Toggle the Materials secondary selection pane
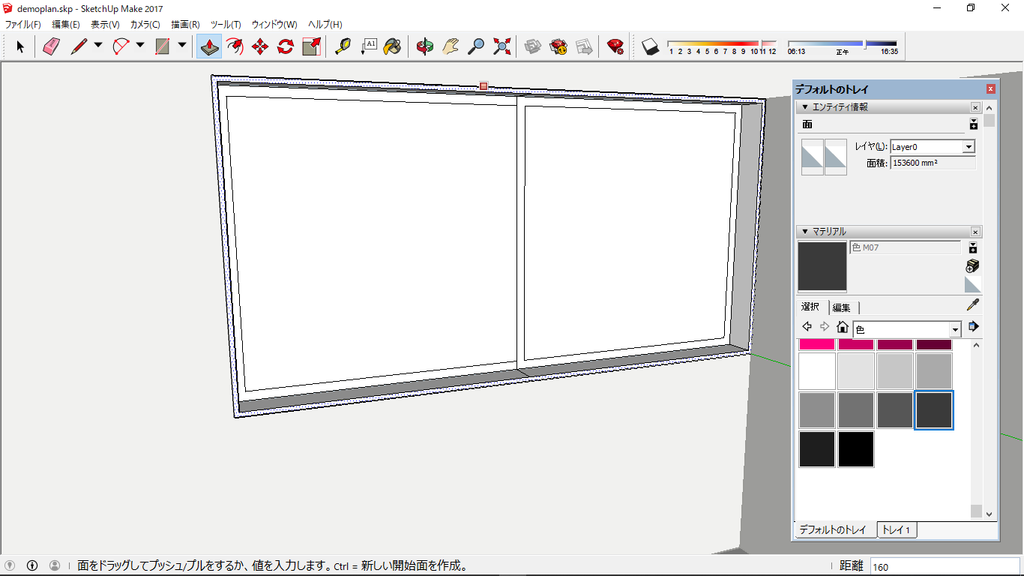This screenshot has height=576, width=1024. pyautogui.click(x=973, y=248)
